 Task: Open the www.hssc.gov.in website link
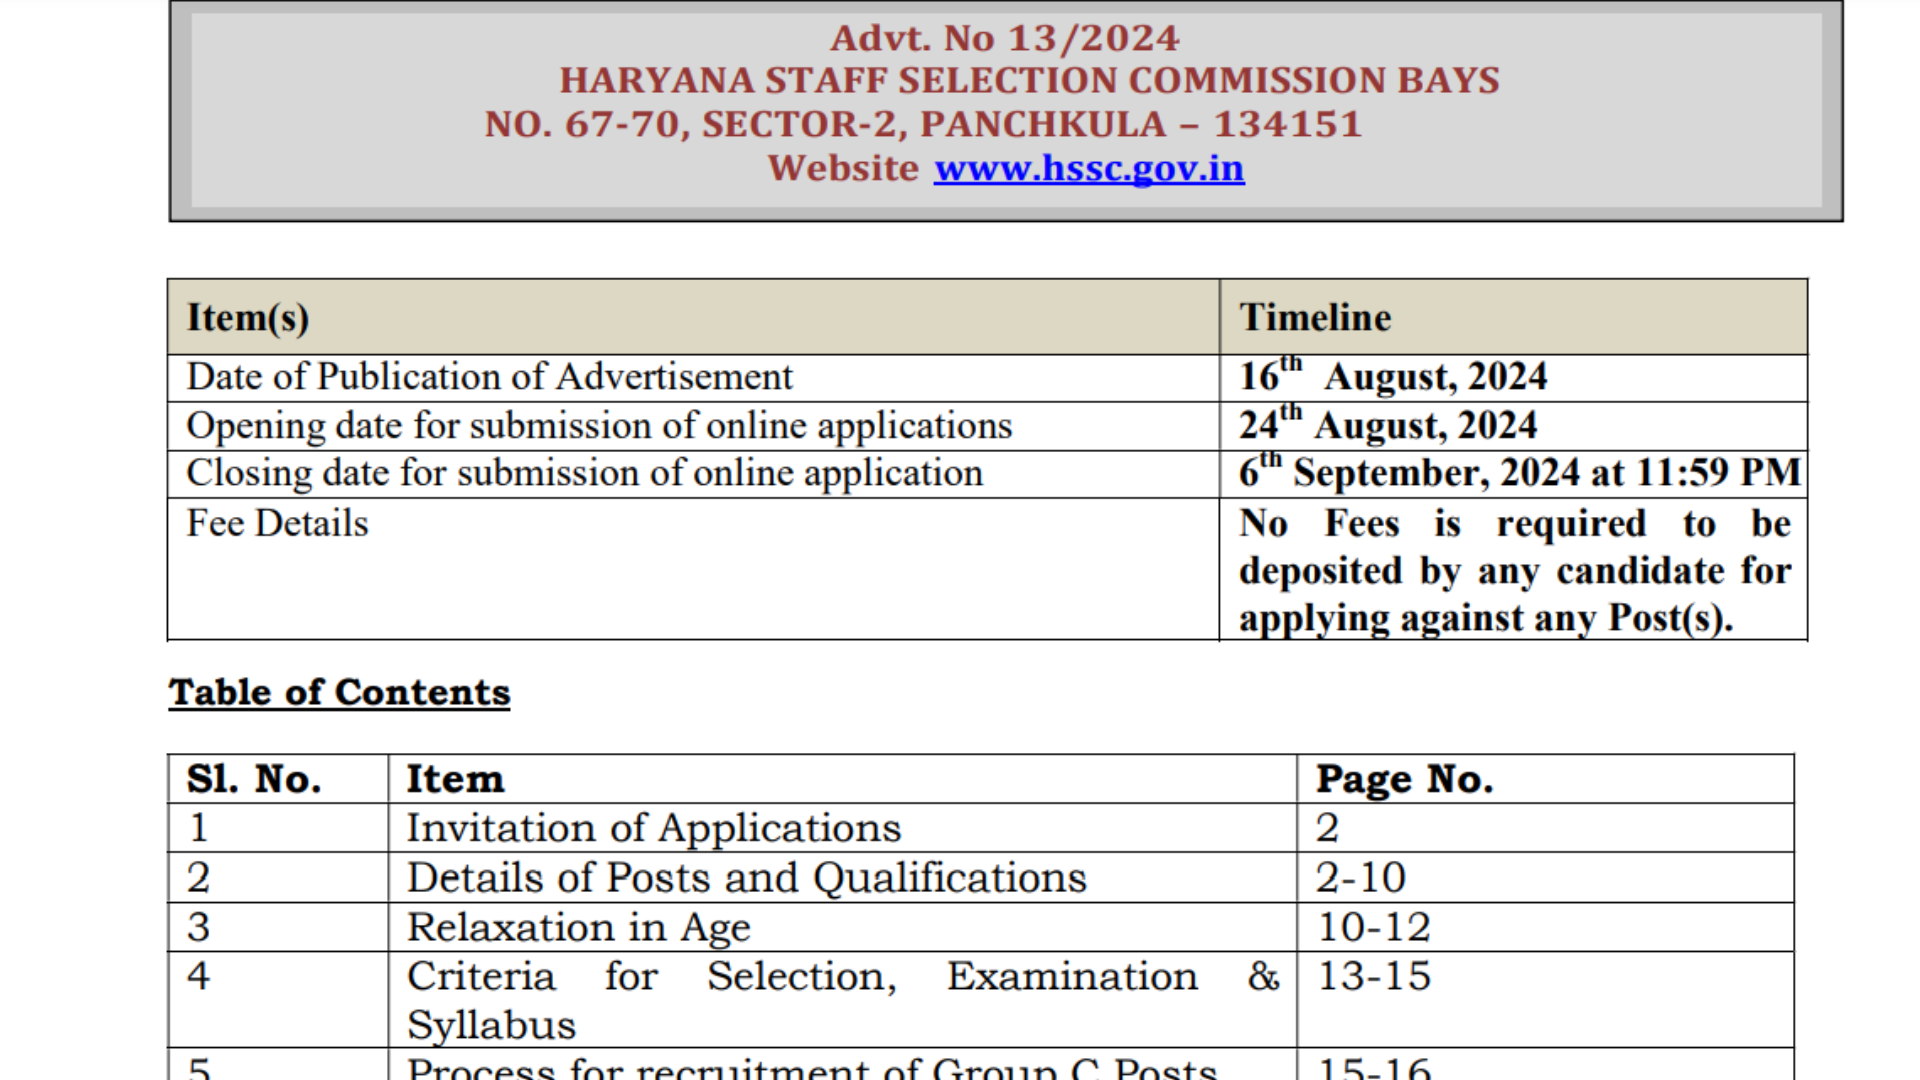1089,168
